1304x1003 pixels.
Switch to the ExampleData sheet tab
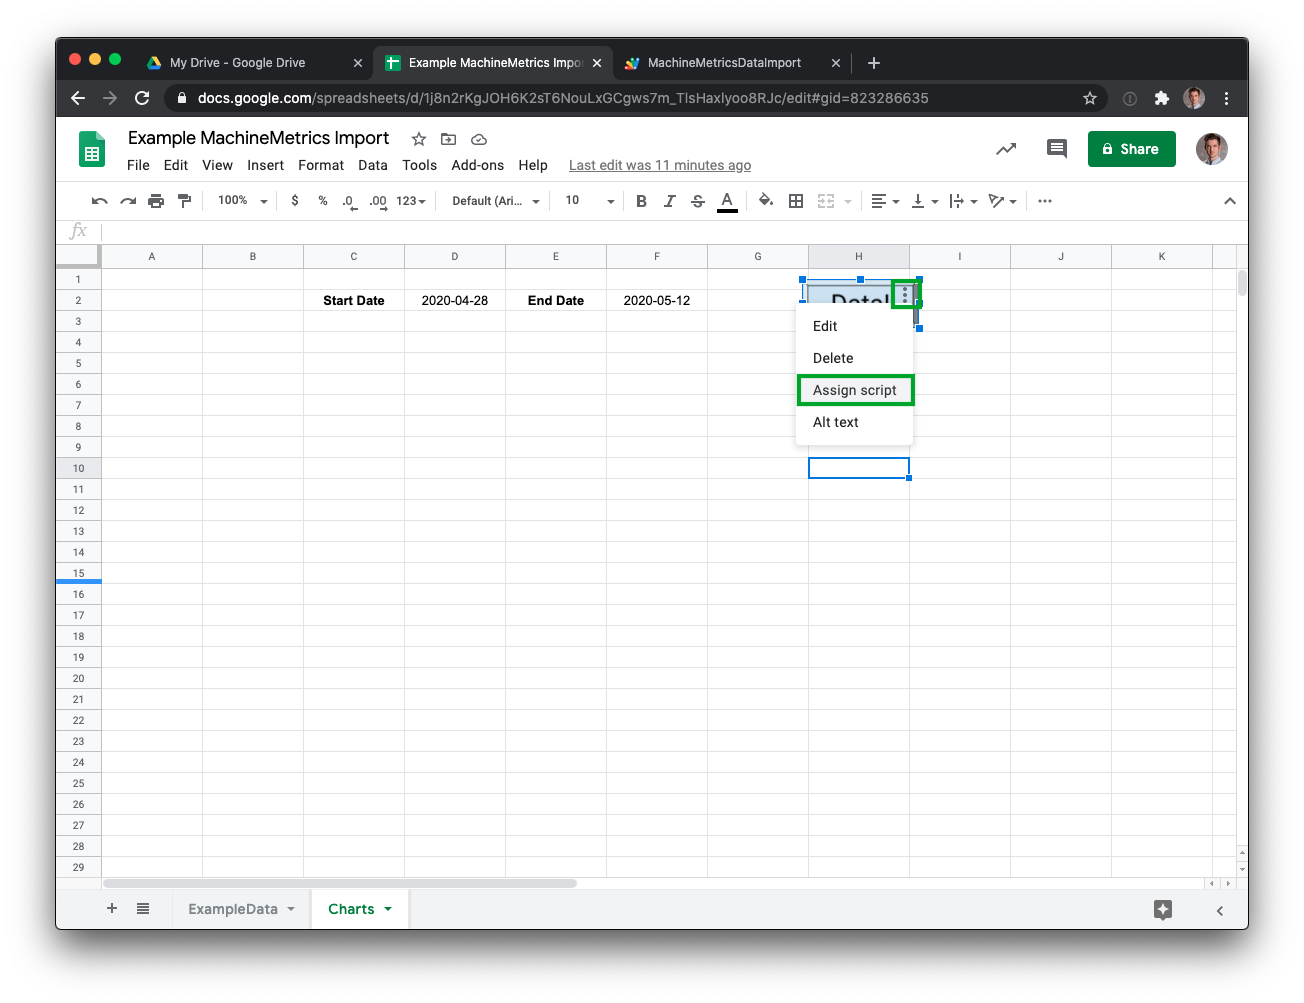(233, 909)
